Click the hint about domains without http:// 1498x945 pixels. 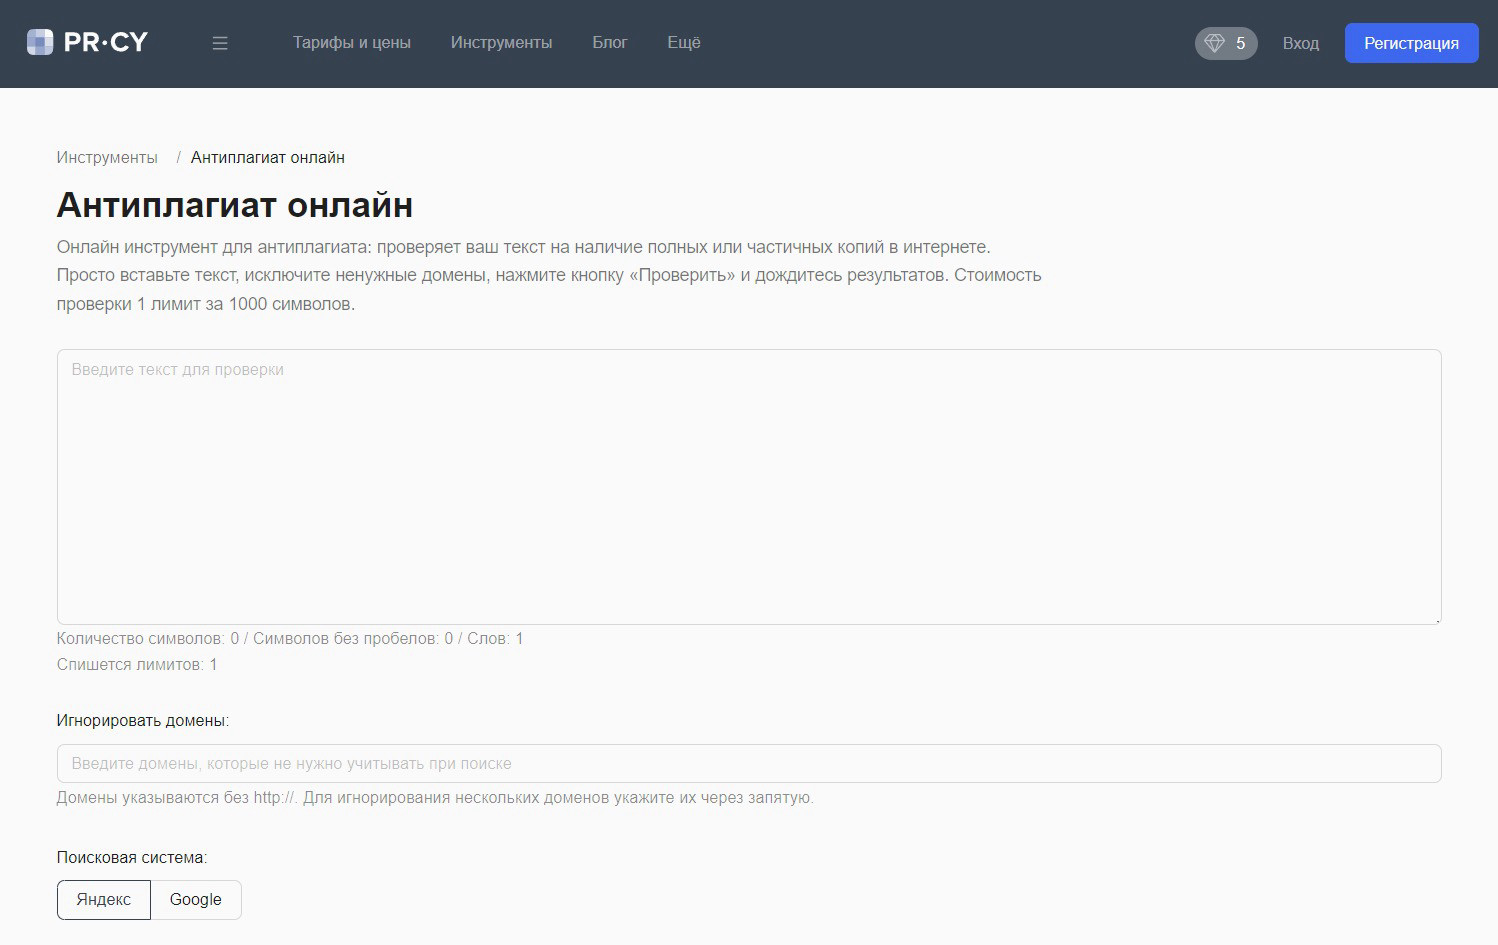pyautogui.click(x=435, y=797)
